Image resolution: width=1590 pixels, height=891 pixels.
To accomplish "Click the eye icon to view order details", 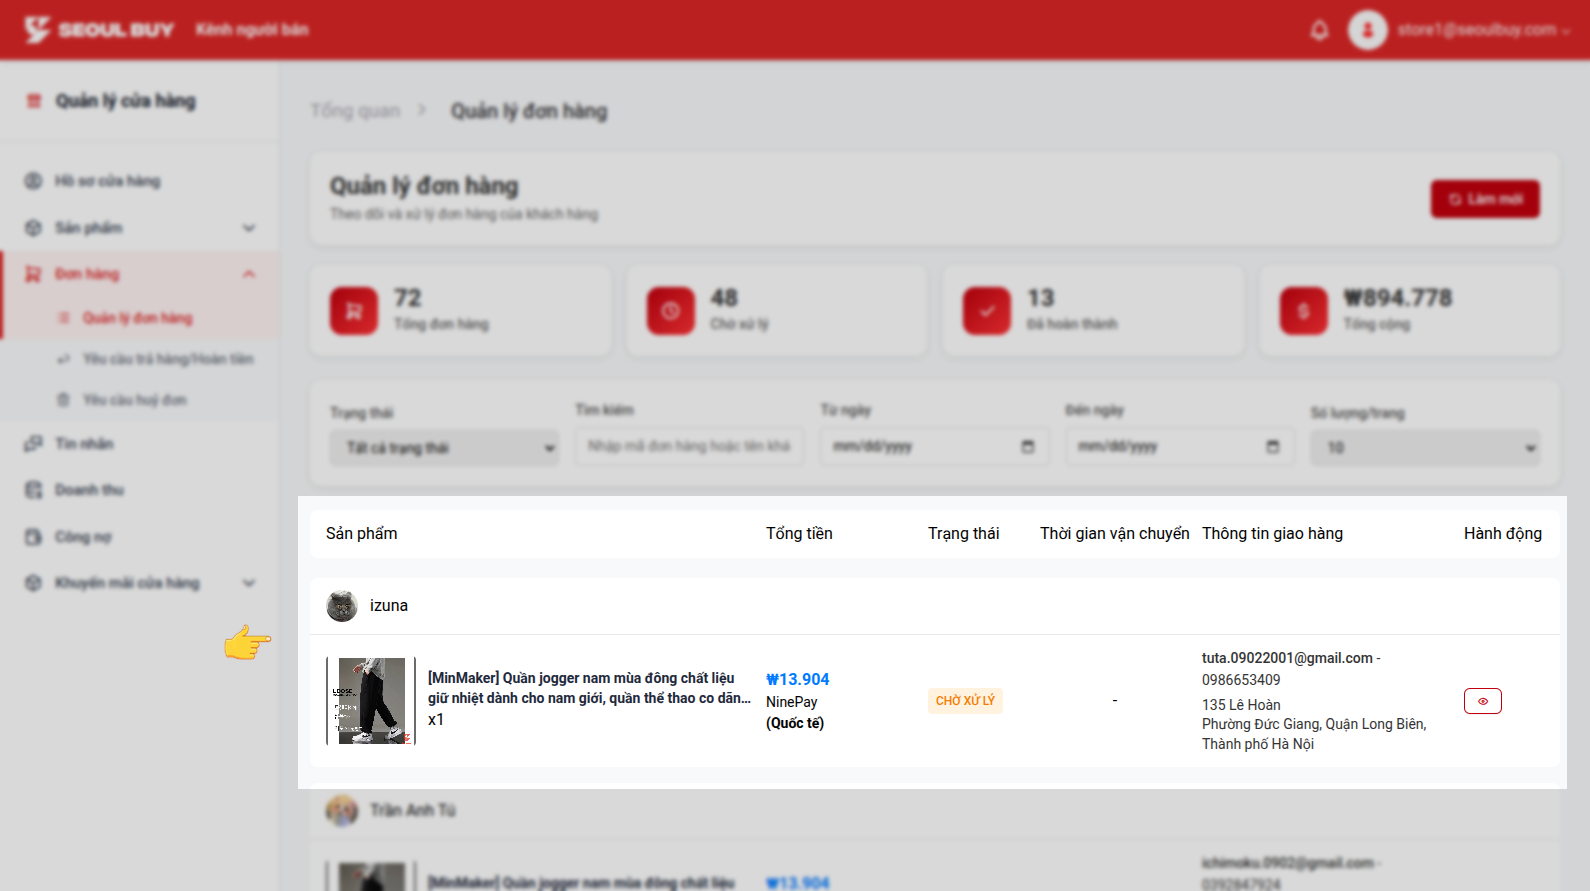I will coord(1482,701).
